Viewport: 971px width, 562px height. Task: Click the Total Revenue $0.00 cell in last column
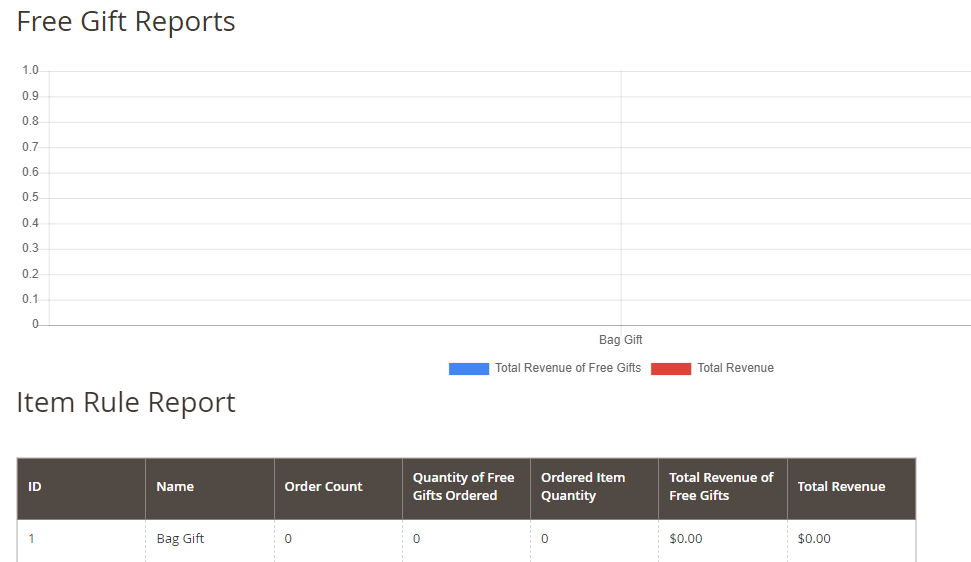point(814,539)
